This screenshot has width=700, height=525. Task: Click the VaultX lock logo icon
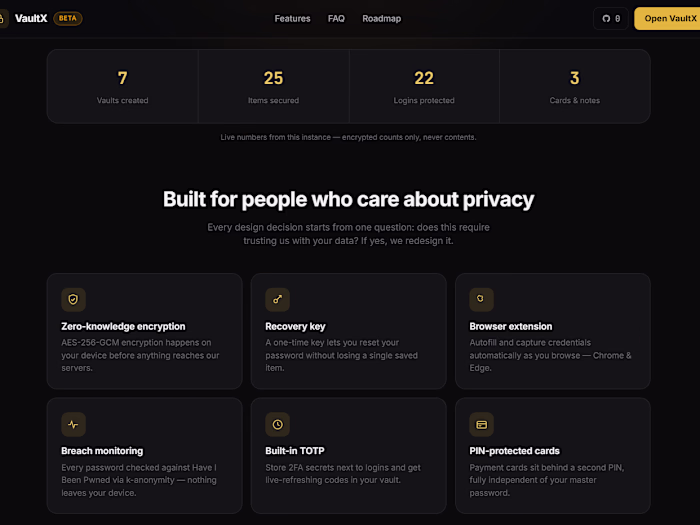[2, 18]
